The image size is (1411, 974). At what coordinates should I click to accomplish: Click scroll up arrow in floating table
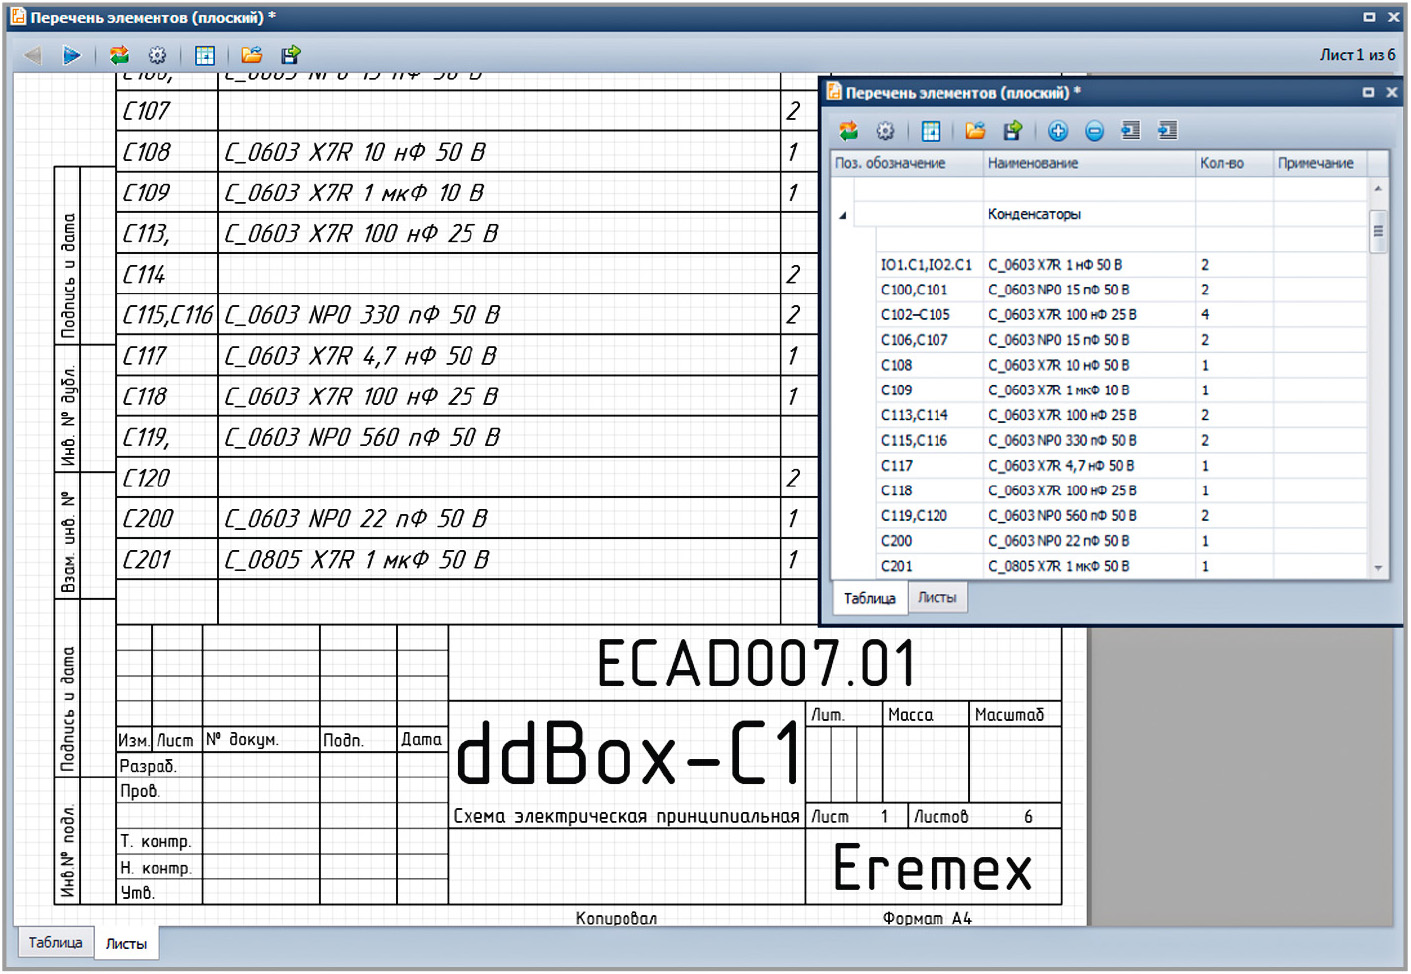point(1378,188)
